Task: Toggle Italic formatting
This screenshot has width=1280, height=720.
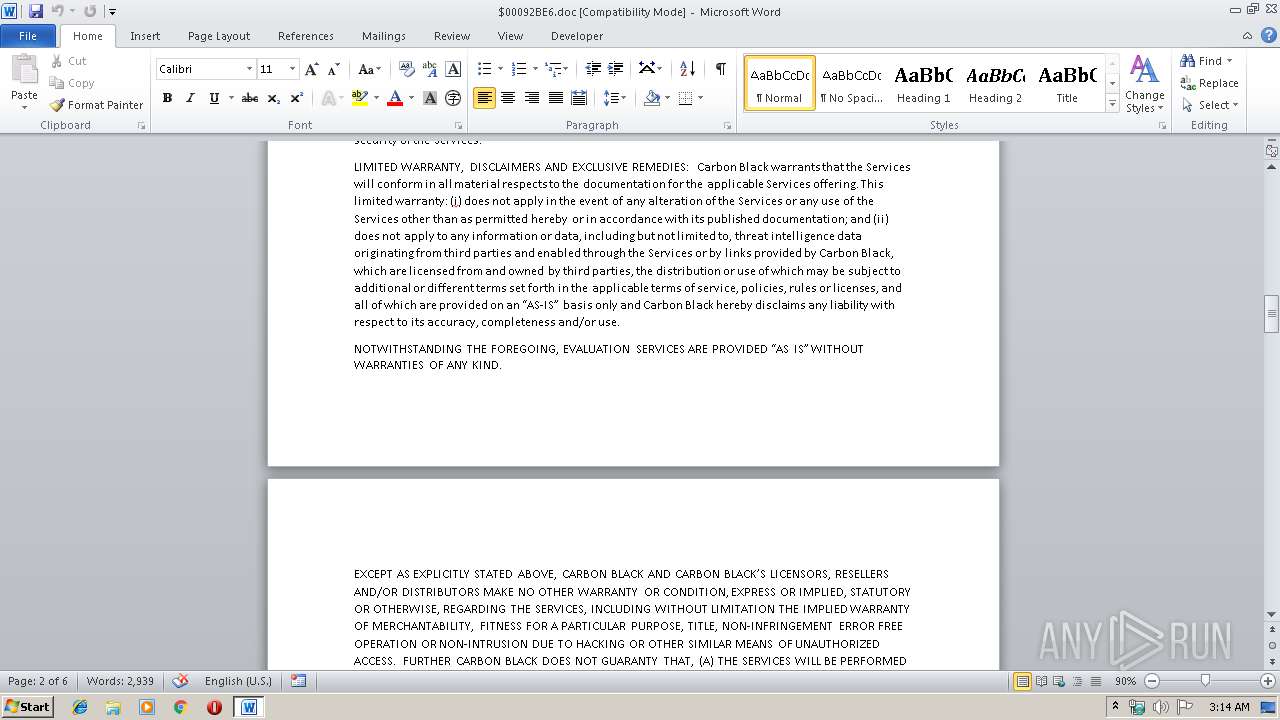Action: click(190, 98)
